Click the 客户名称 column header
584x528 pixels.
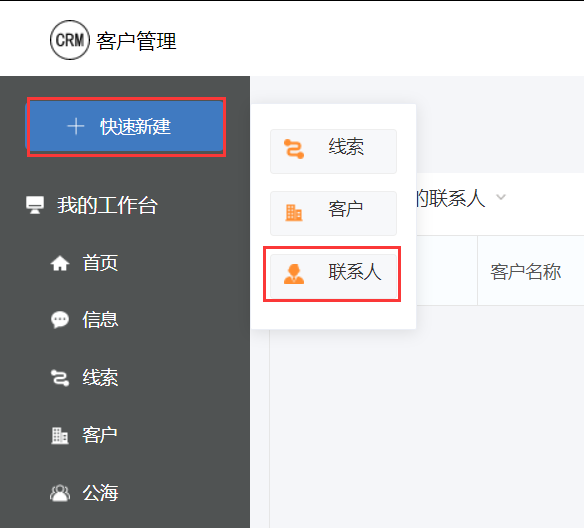point(526,271)
